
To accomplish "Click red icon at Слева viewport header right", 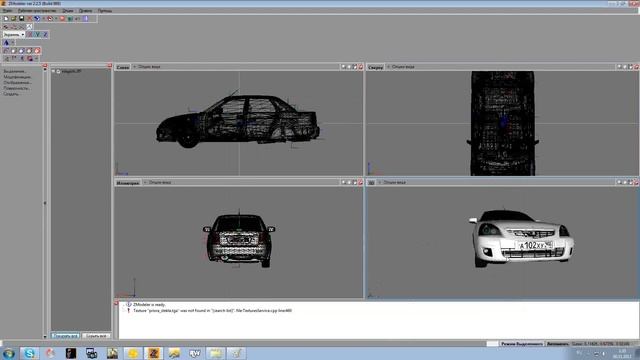I will [360, 67].
